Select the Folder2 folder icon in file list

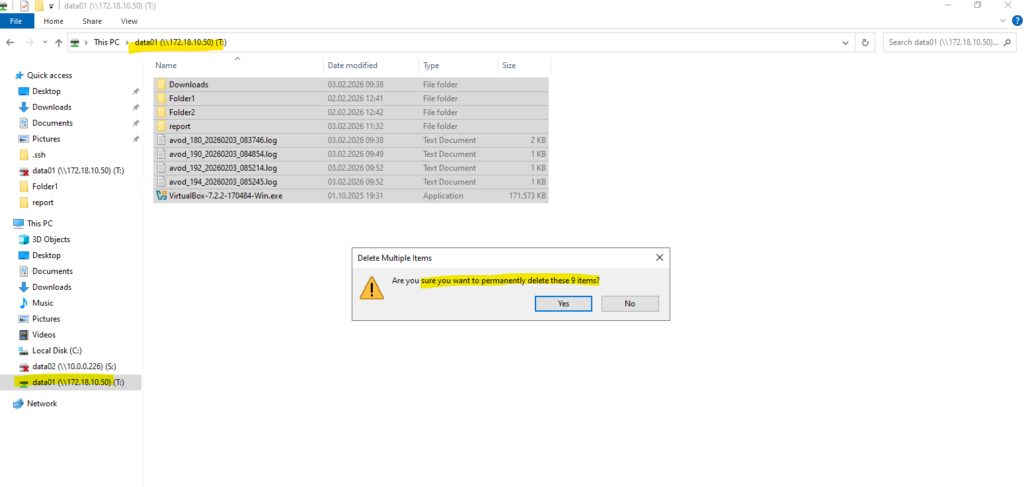[161, 112]
